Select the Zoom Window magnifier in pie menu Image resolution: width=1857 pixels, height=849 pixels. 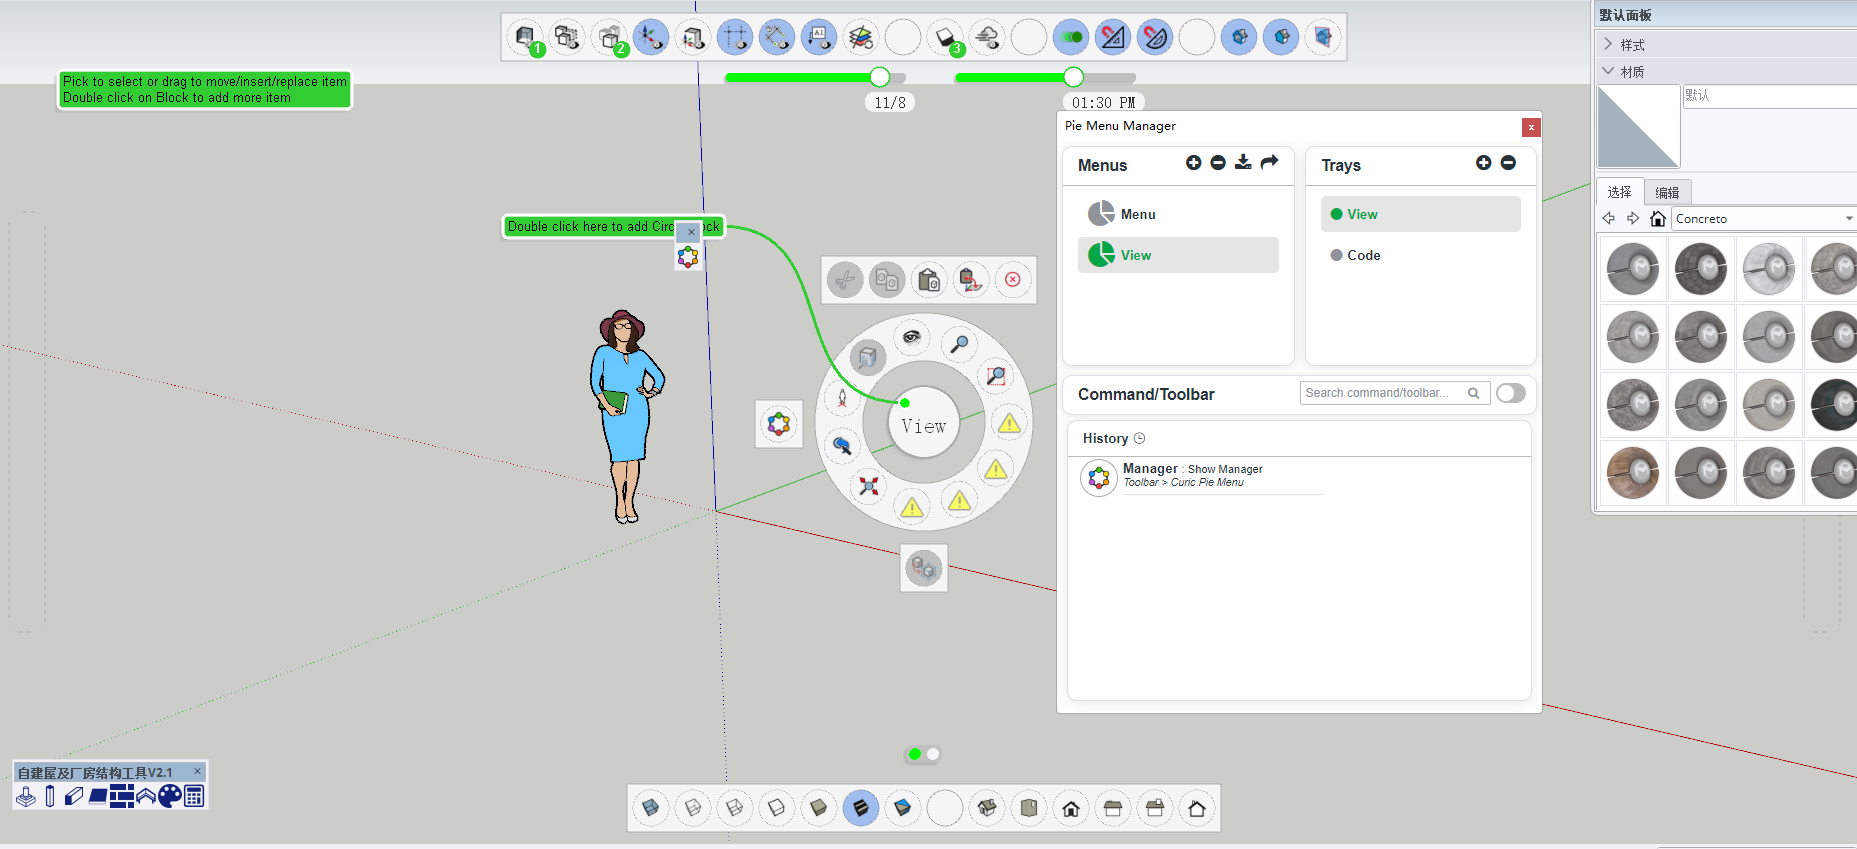996,376
